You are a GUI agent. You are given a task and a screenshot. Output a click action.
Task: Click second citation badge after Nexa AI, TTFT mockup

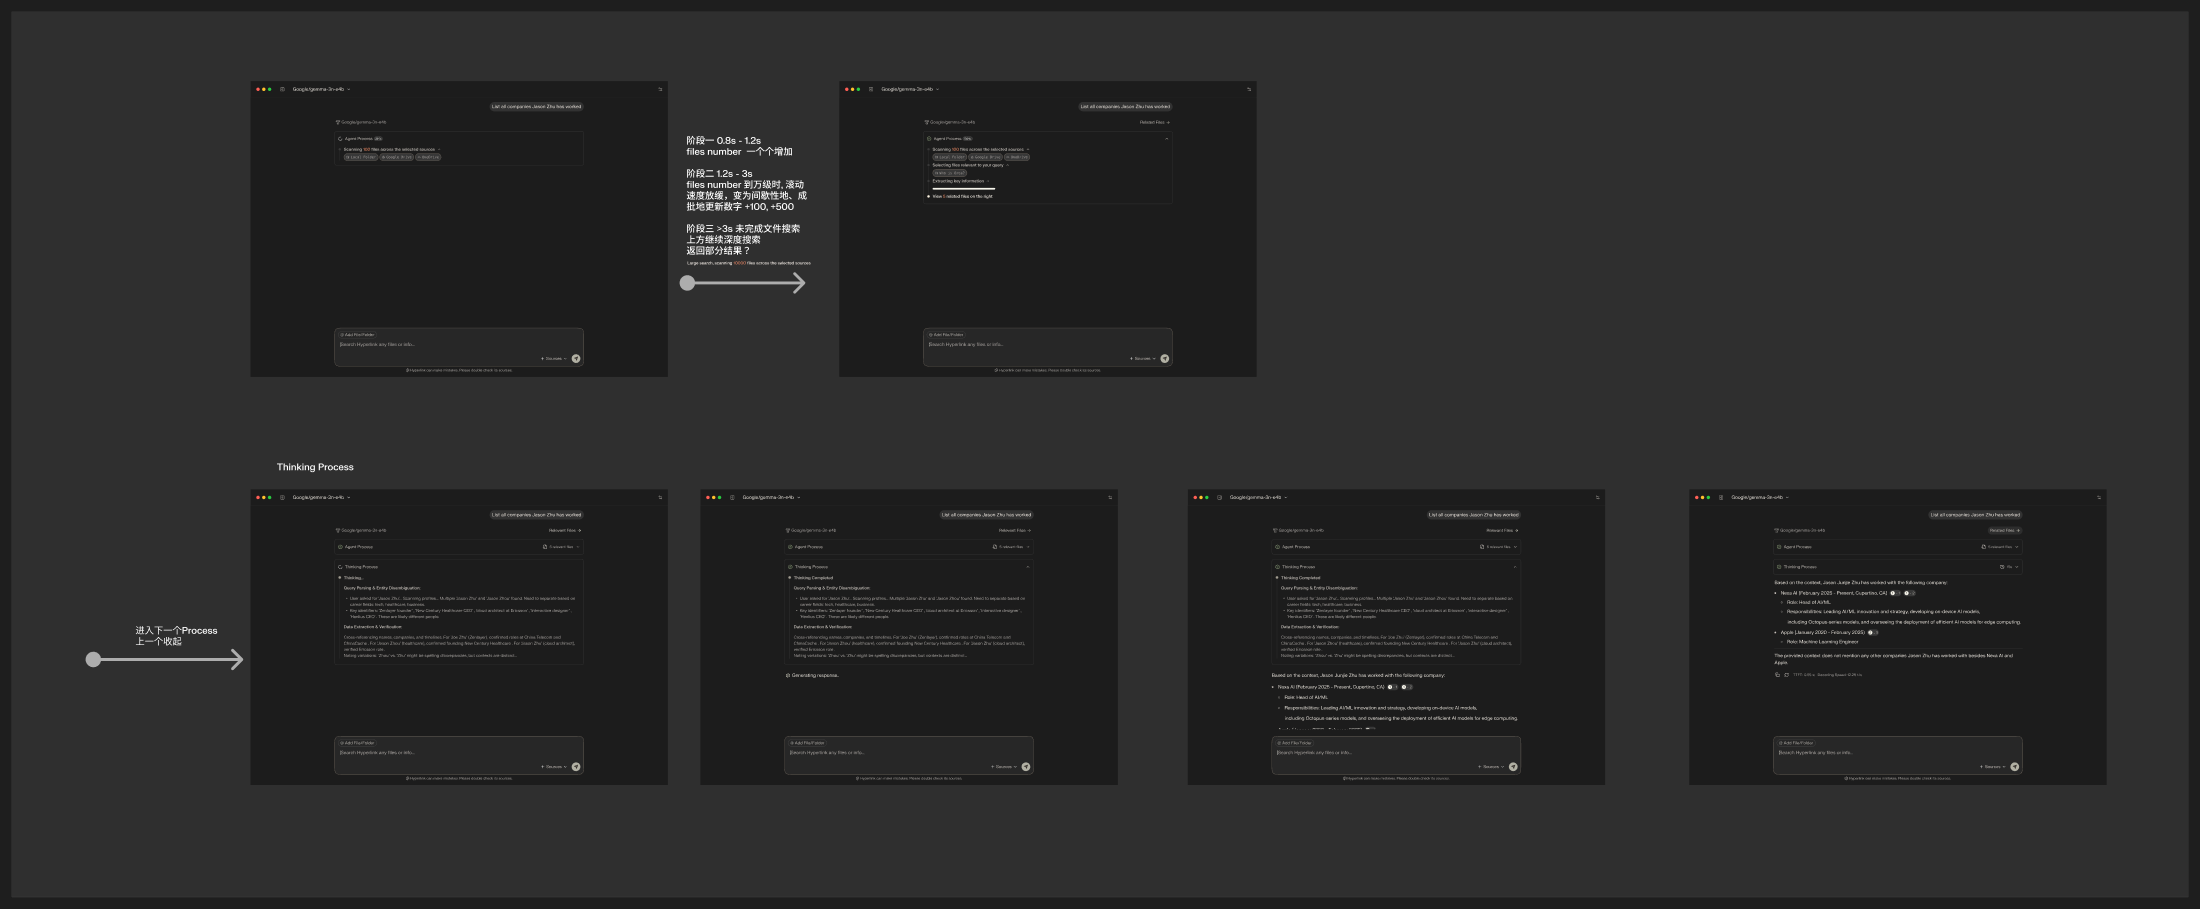(x=1909, y=593)
